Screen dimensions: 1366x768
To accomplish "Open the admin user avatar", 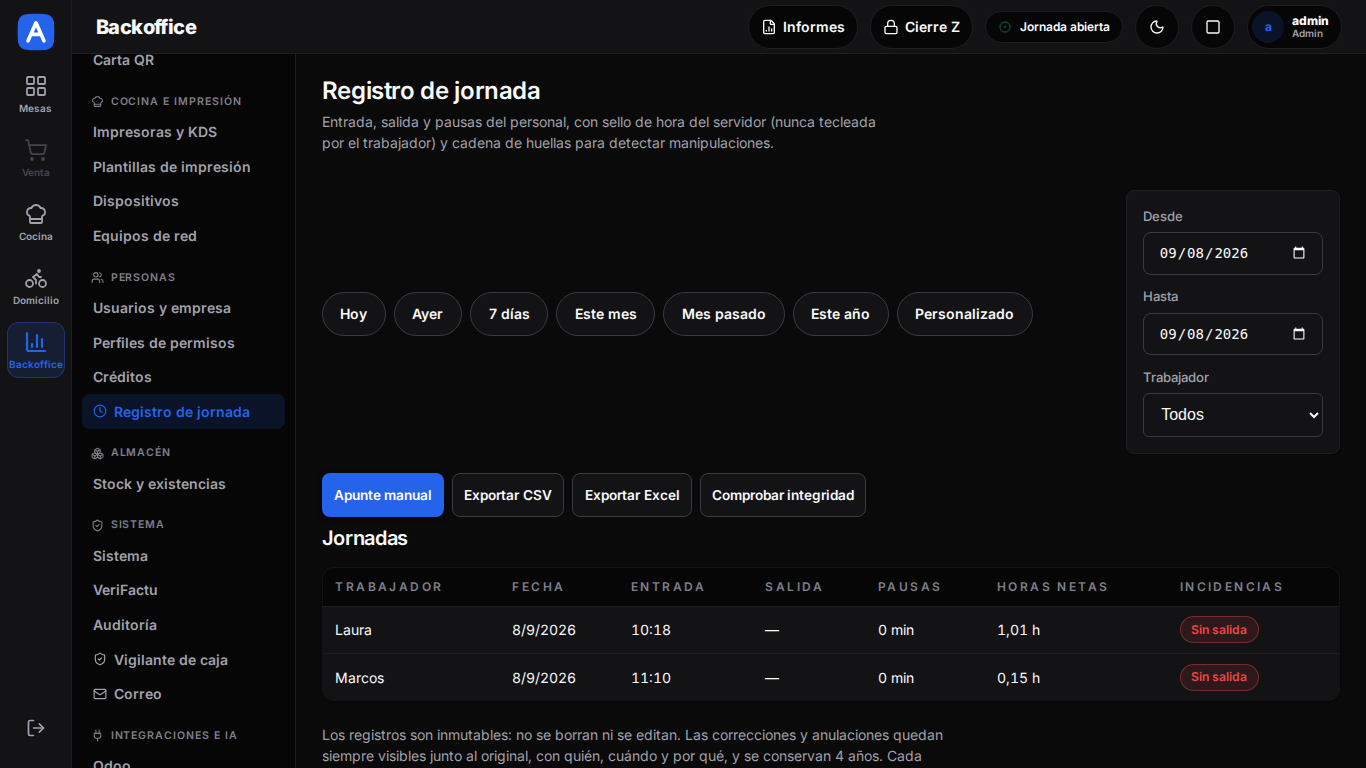I will click(x=1268, y=27).
